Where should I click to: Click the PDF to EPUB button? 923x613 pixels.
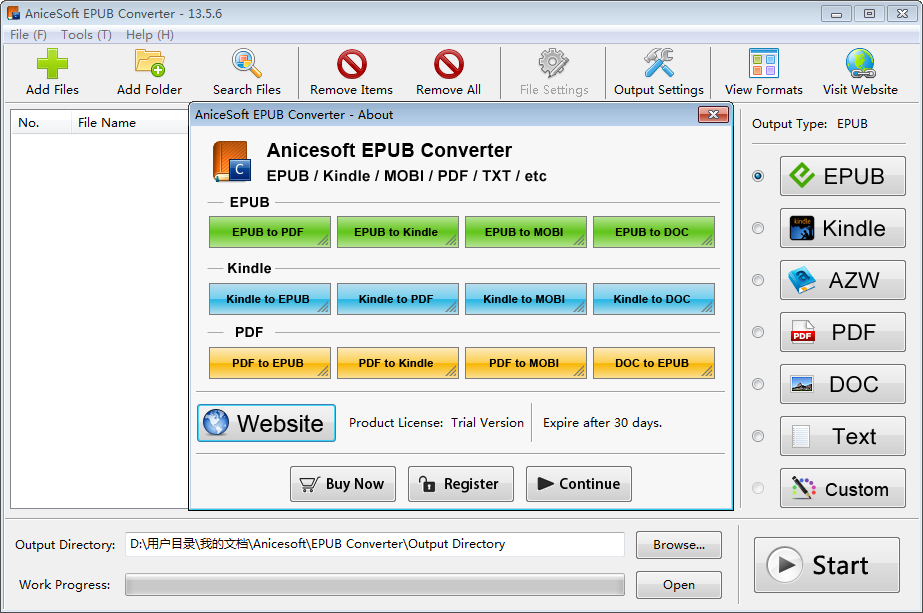tap(270, 363)
